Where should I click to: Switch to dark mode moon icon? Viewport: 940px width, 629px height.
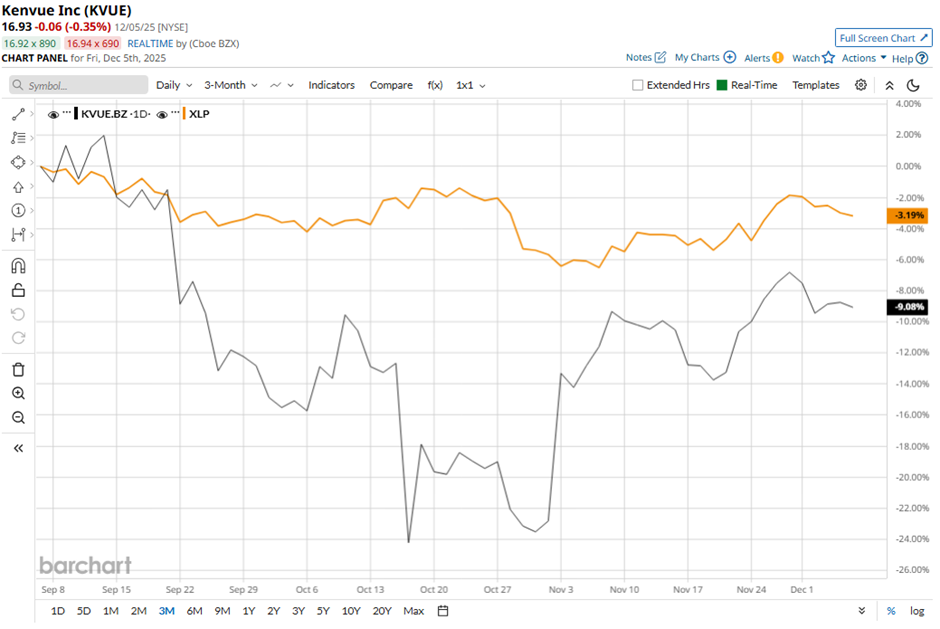coord(913,85)
